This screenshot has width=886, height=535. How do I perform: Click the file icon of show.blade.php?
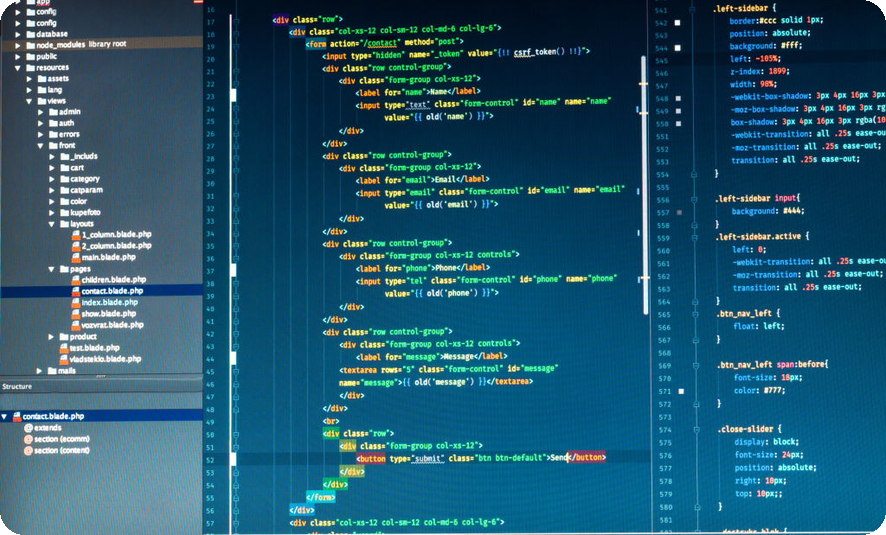(76, 314)
